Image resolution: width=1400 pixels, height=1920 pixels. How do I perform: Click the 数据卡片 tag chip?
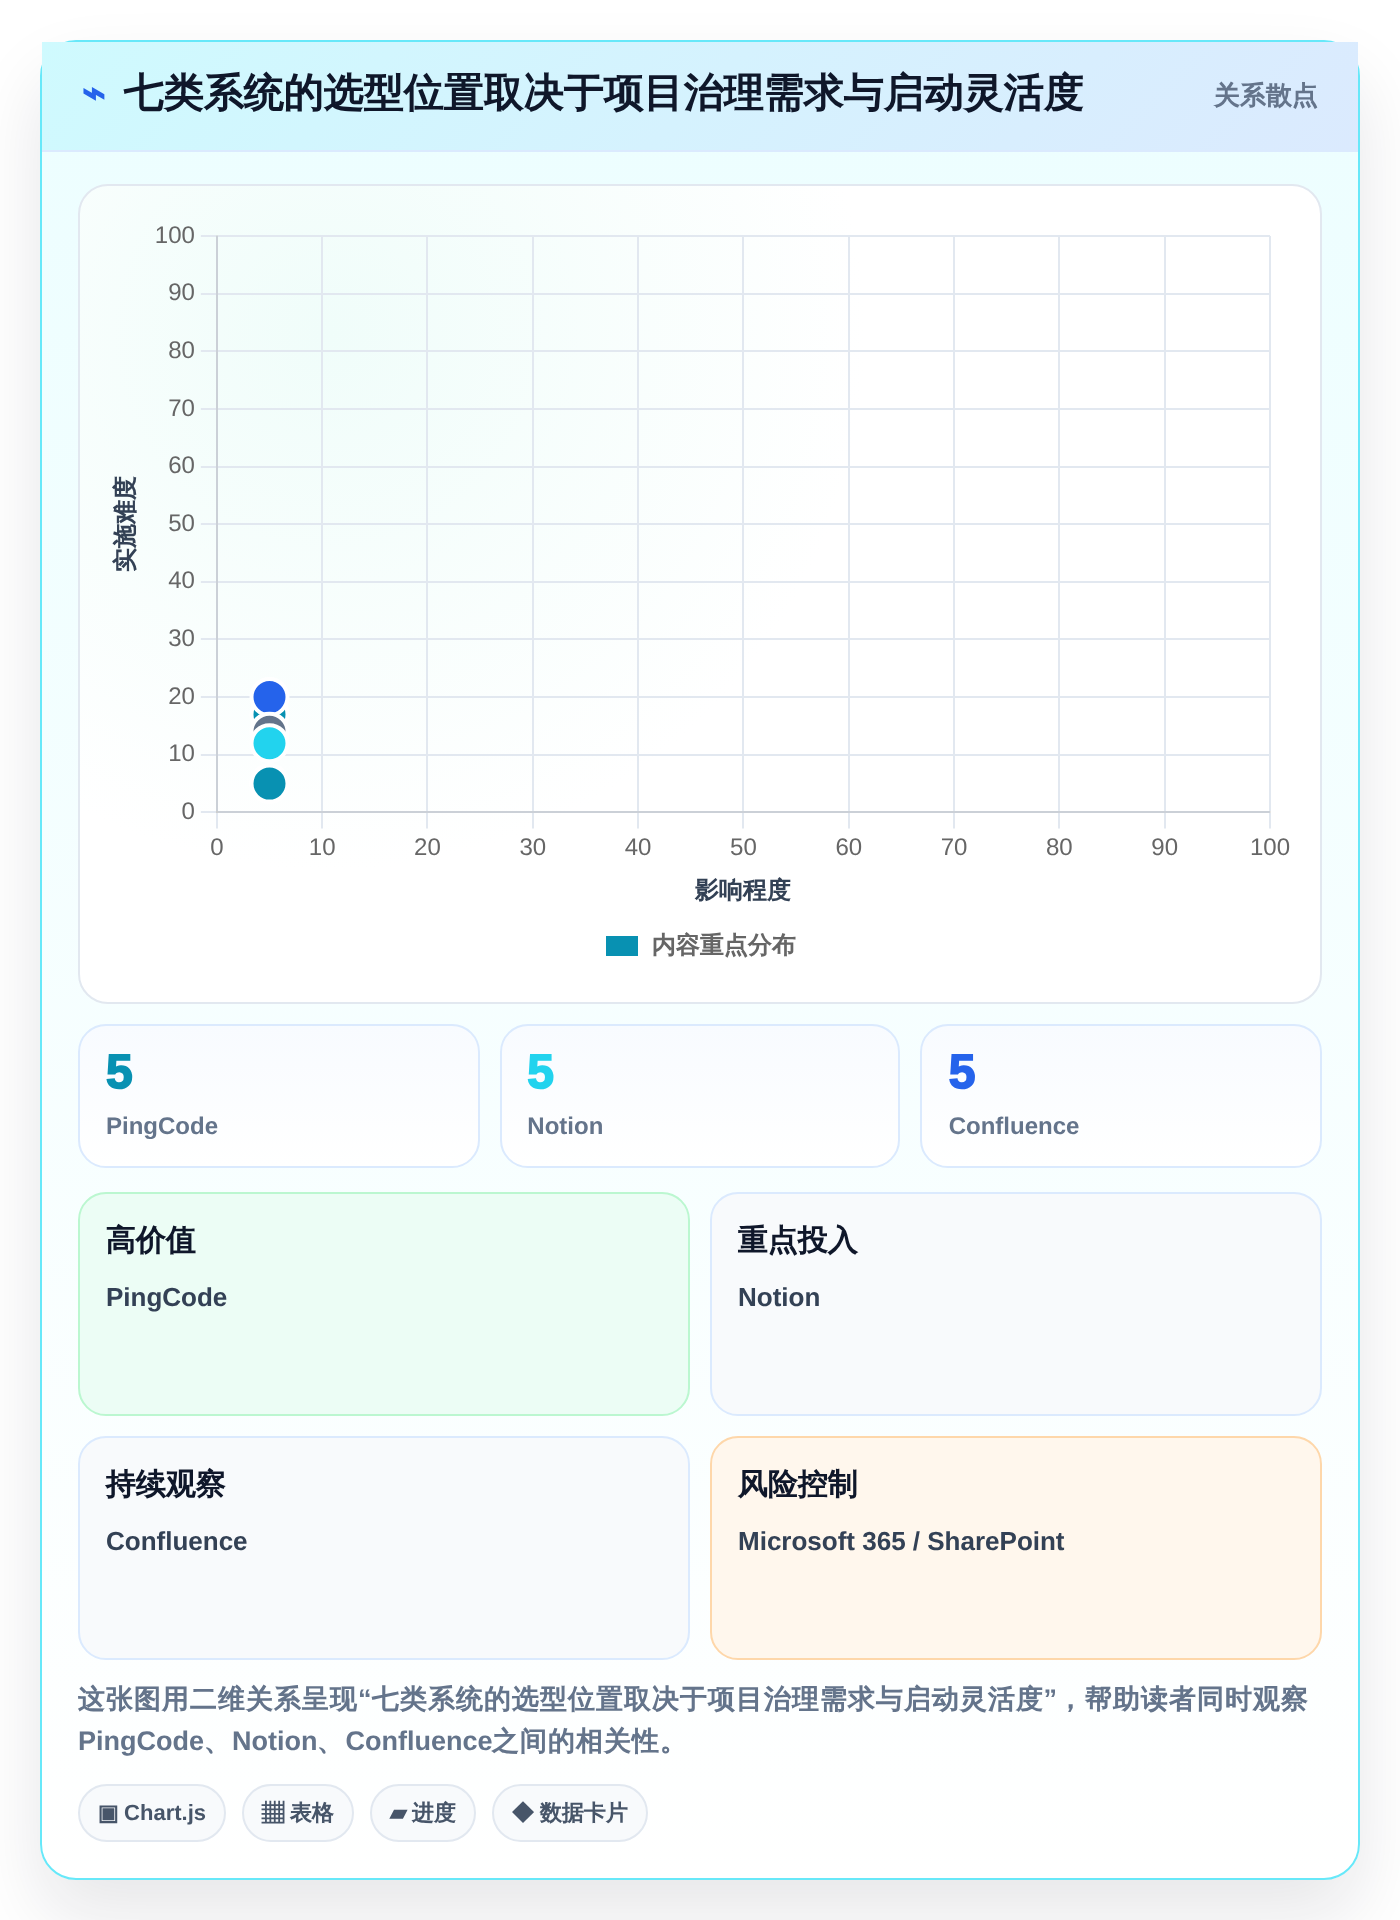[570, 1813]
